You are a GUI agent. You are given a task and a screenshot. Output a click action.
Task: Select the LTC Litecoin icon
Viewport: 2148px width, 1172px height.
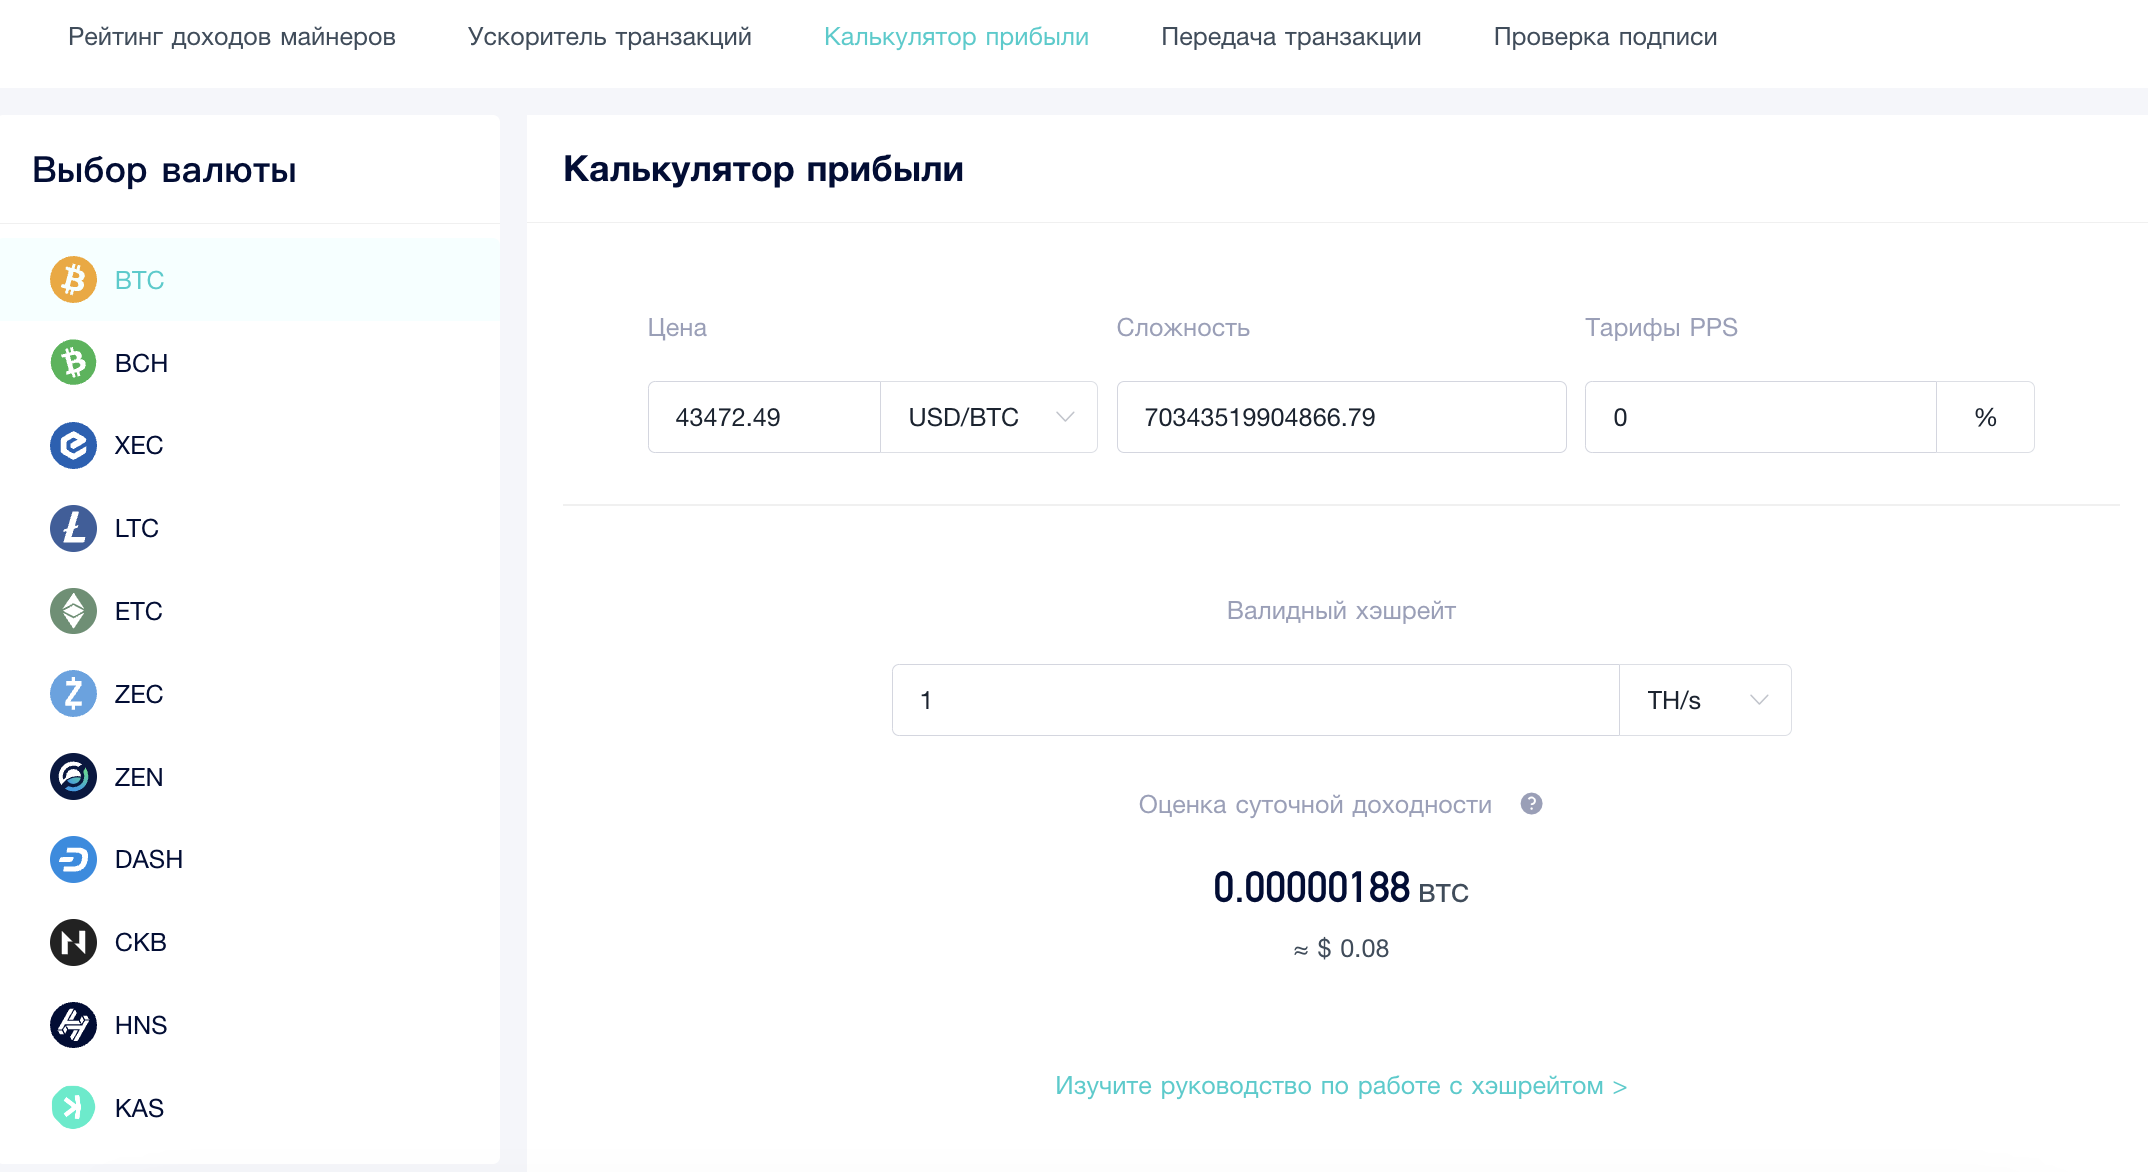(73, 528)
